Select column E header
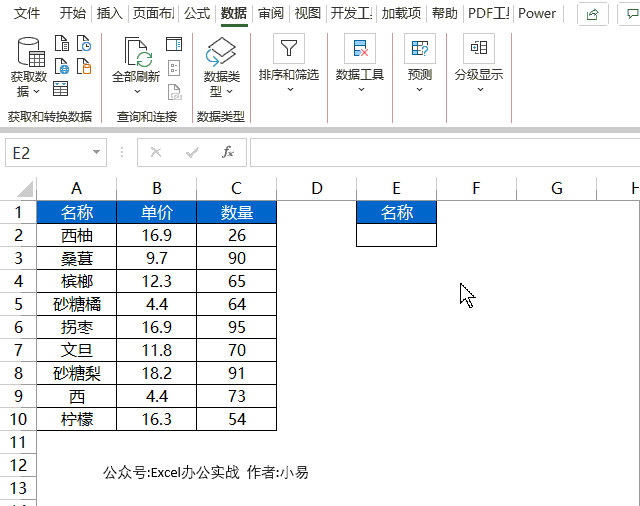The height and width of the screenshot is (506, 640). [x=396, y=189]
